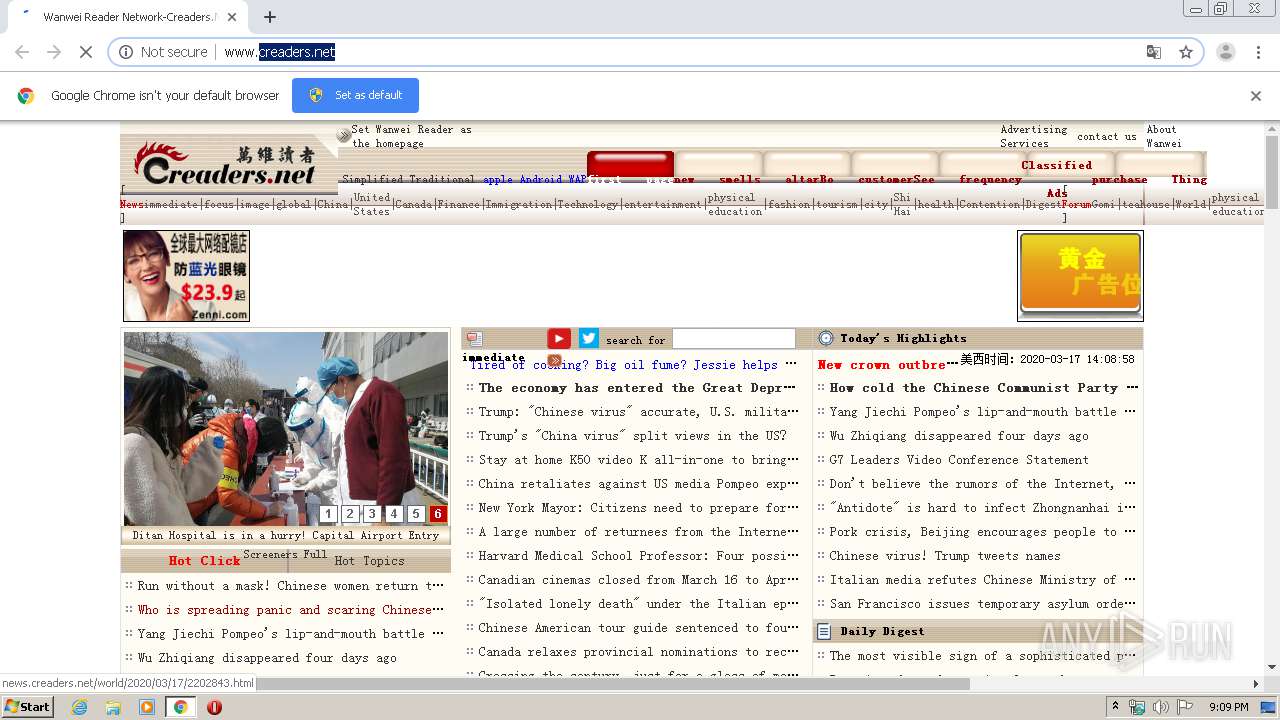
Task: Open the Technology navigation item
Action: [x=588, y=204]
